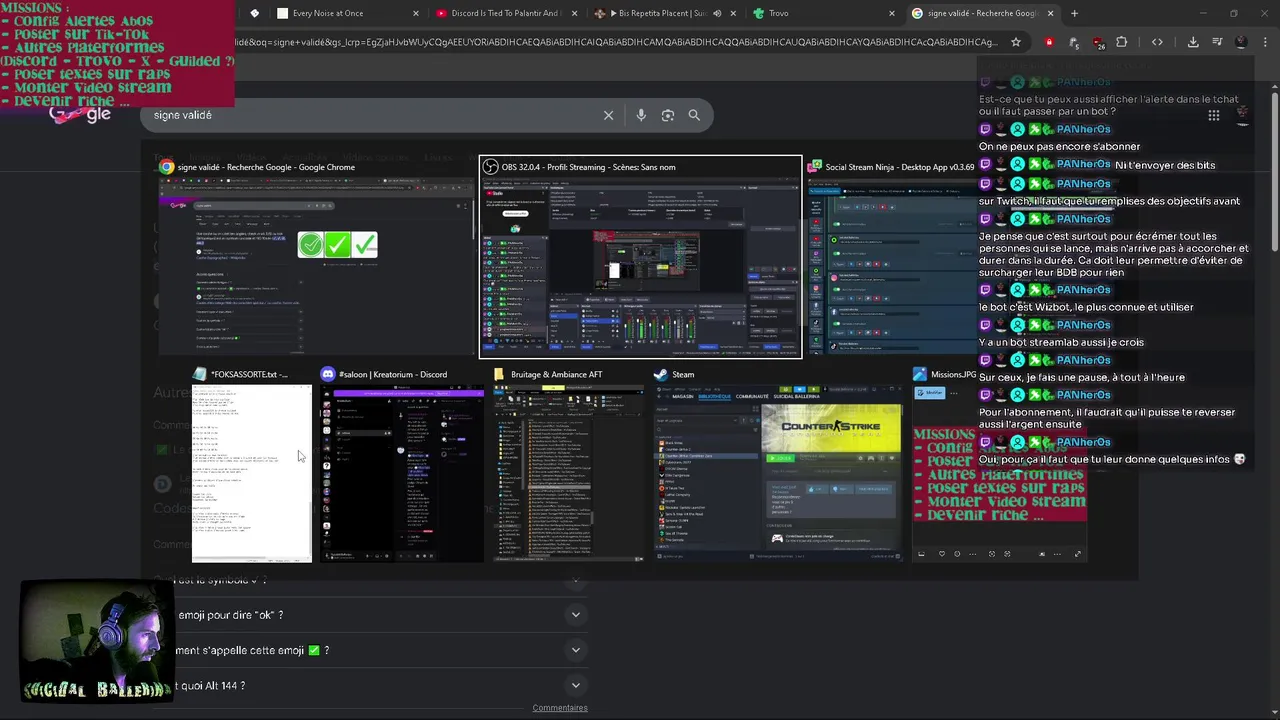This screenshot has width=1280, height=720.
Task: Open the media controls toolbar icon
Action: 1217,42
